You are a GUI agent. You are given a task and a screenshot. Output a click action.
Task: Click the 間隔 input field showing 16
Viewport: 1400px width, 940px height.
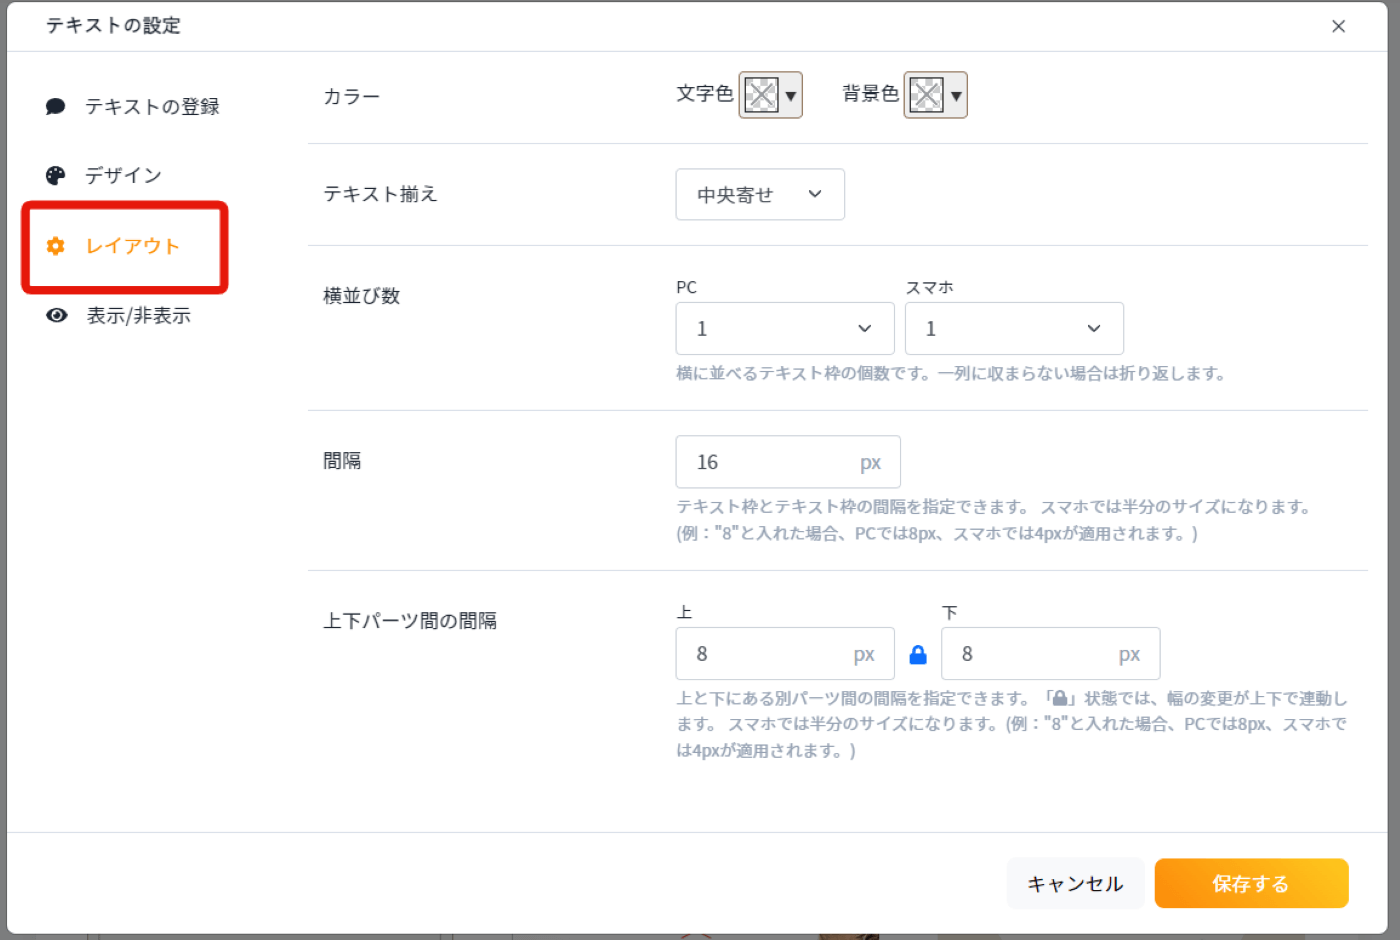tap(788, 462)
